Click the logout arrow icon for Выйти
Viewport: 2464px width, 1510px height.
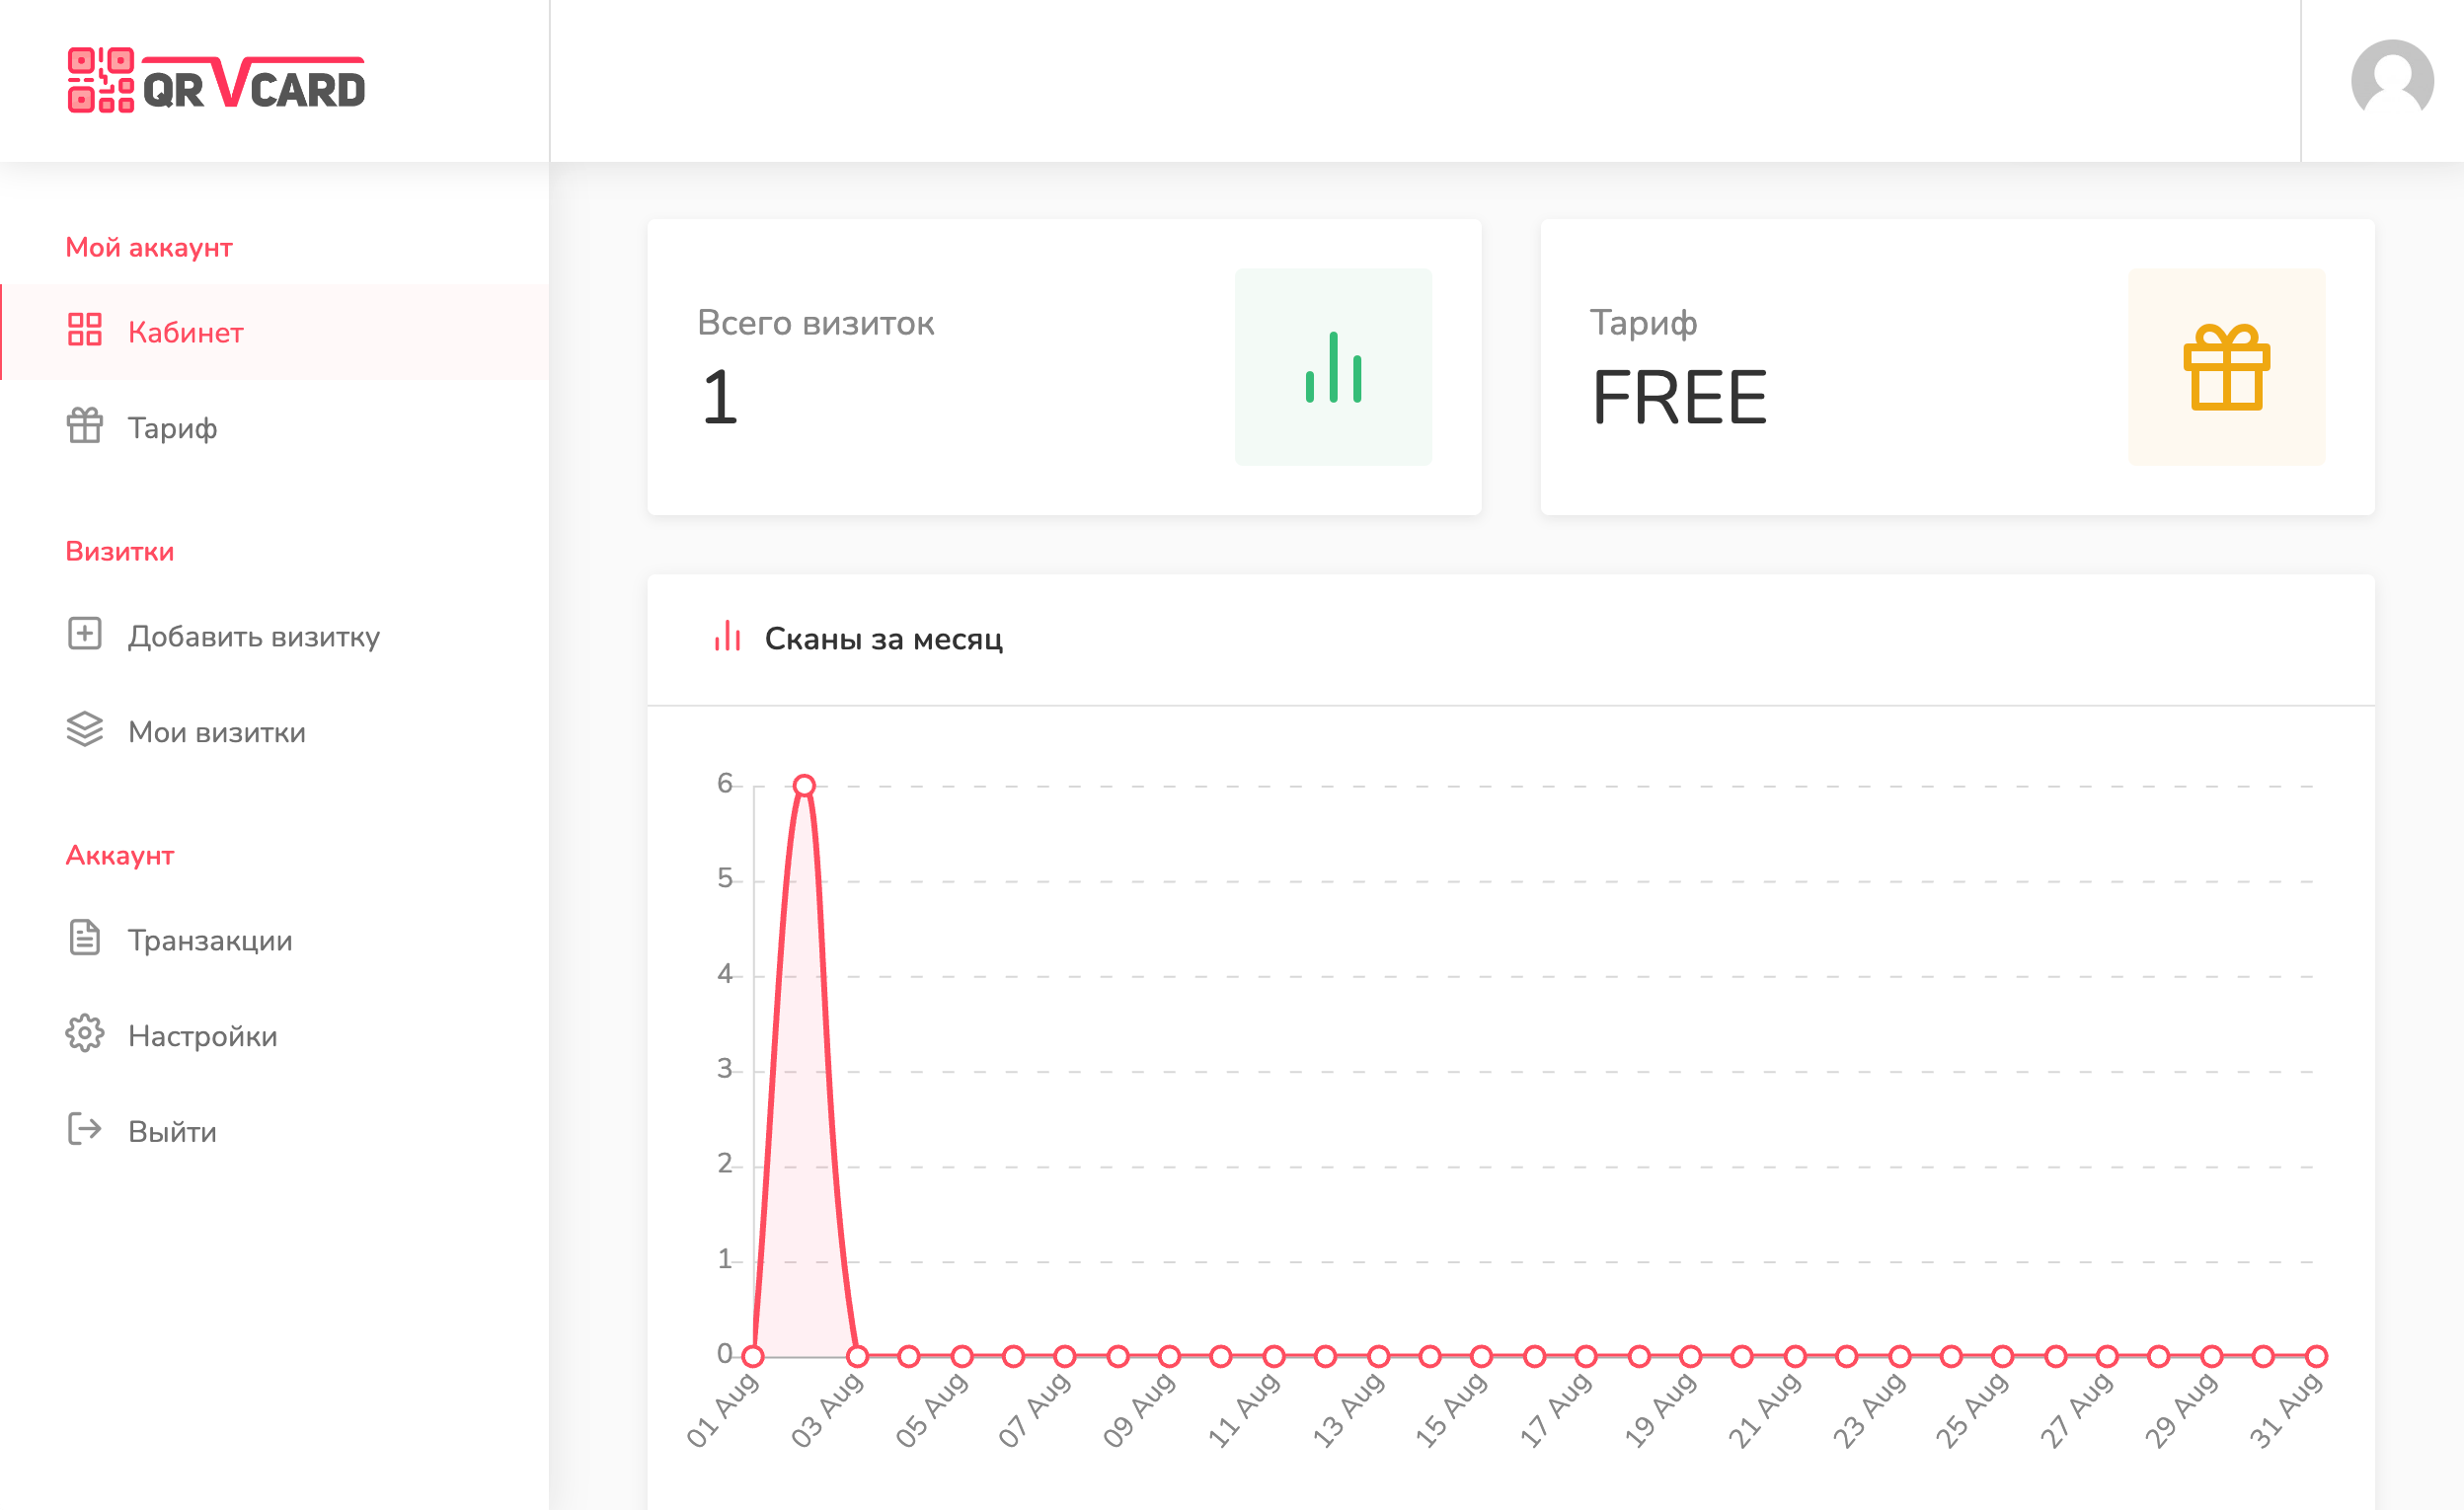point(85,1130)
